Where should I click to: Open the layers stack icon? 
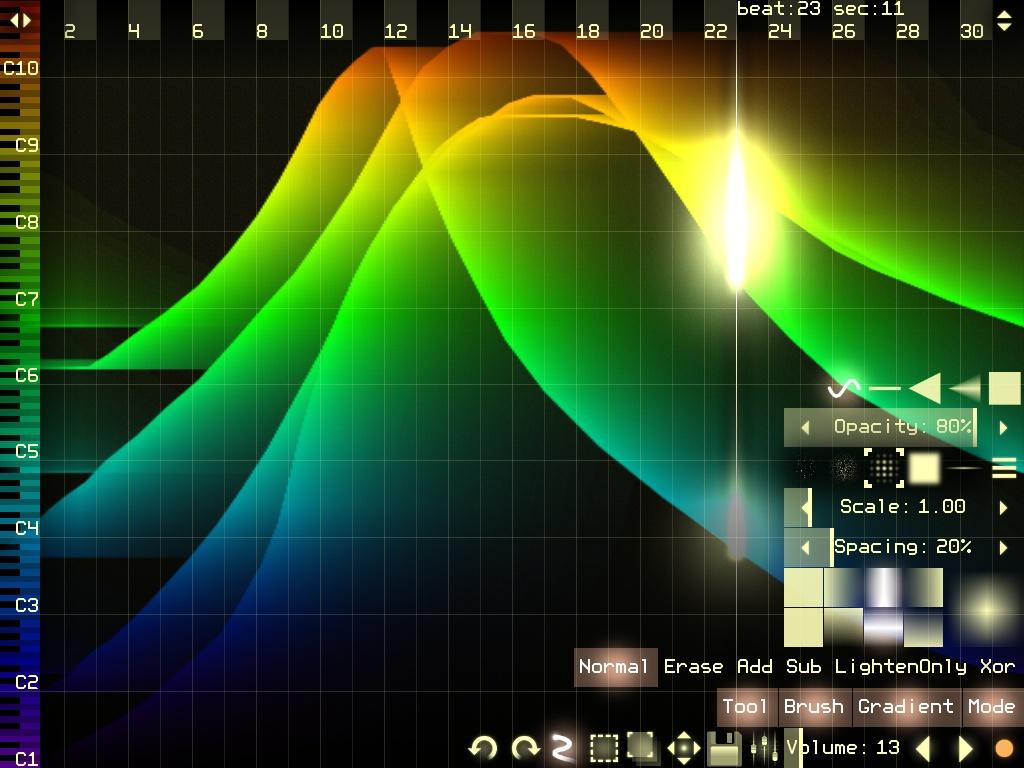click(x=642, y=747)
